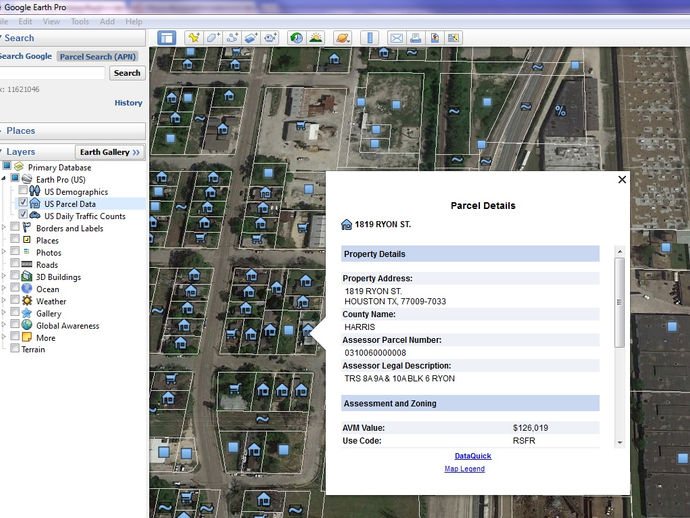This screenshot has height=518, width=690.
Task: Enable the Weather layer checkbox
Action: pos(15,300)
